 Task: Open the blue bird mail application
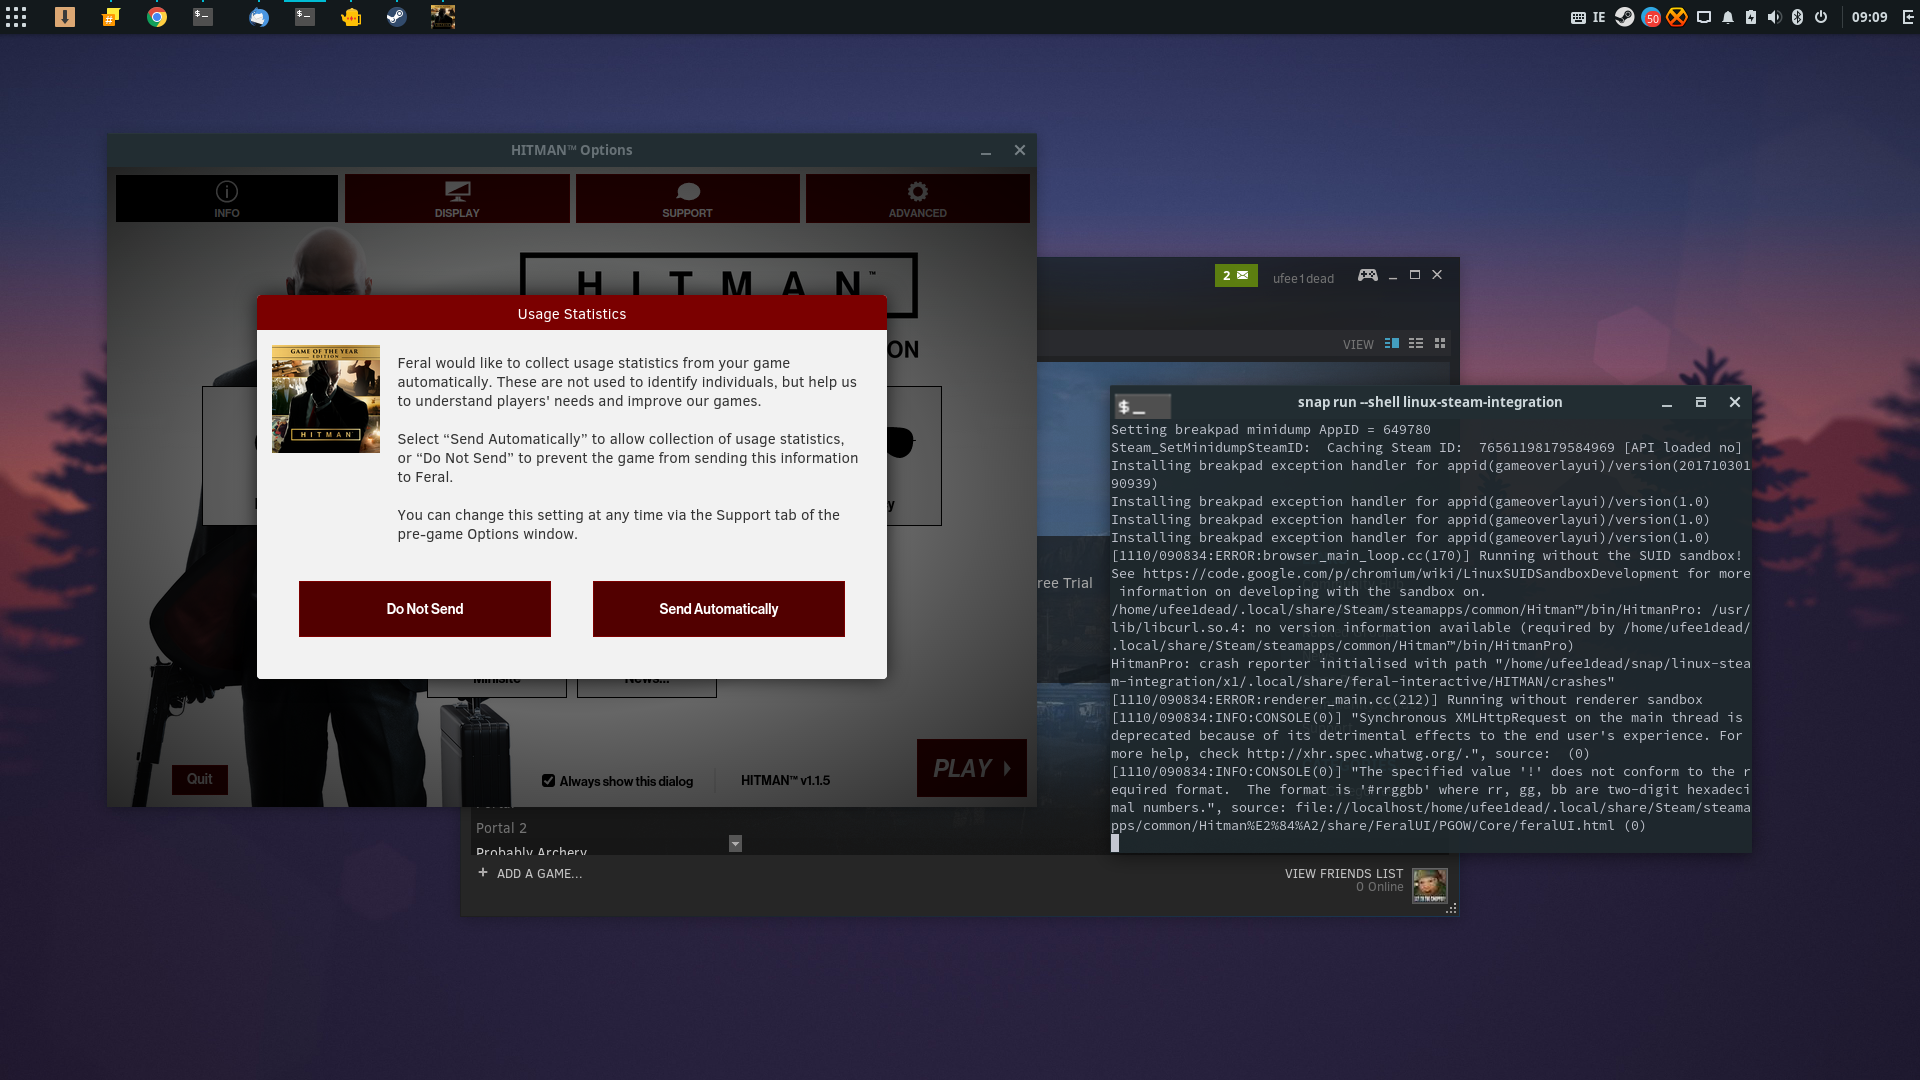[259, 17]
